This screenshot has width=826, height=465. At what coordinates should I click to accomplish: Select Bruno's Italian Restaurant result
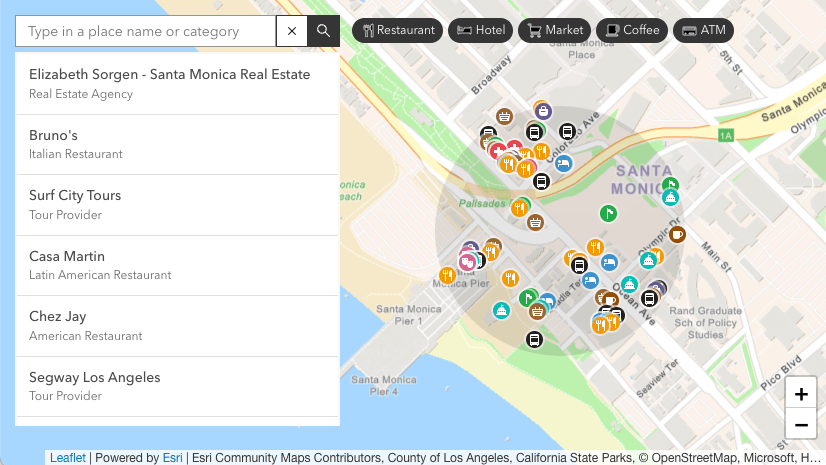[178, 144]
